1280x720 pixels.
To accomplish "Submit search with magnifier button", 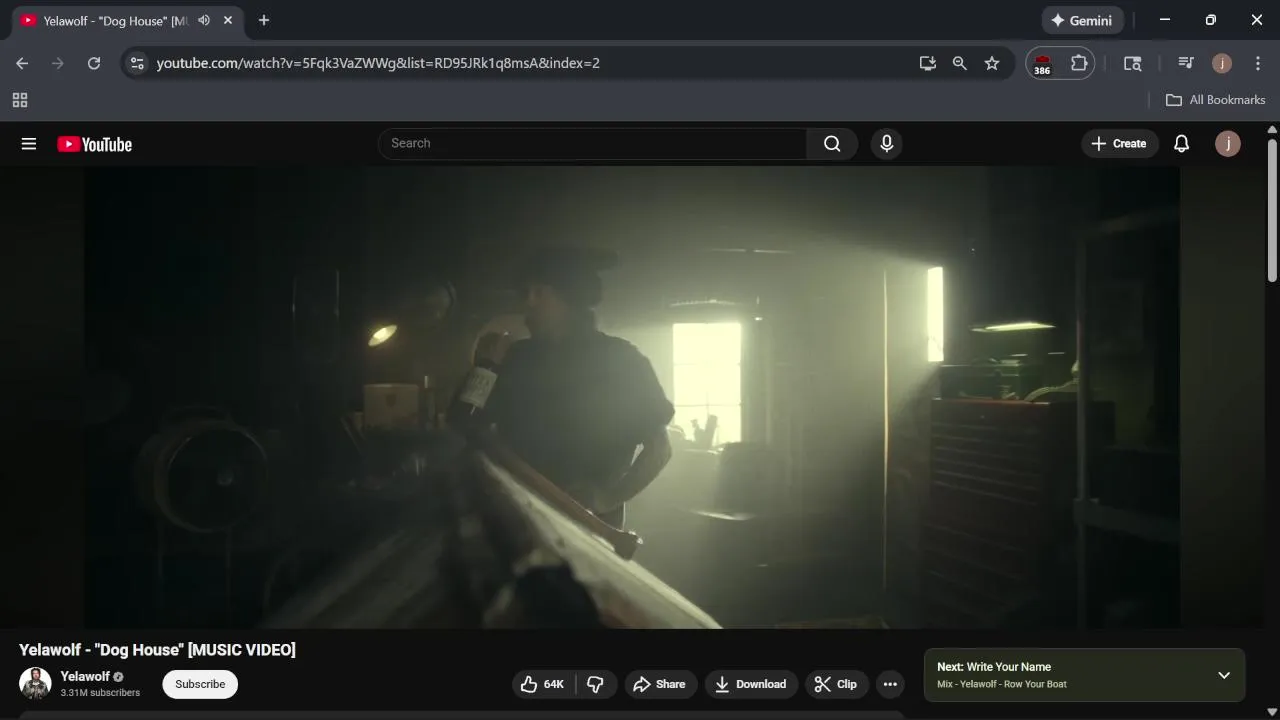I will coord(832,143).
